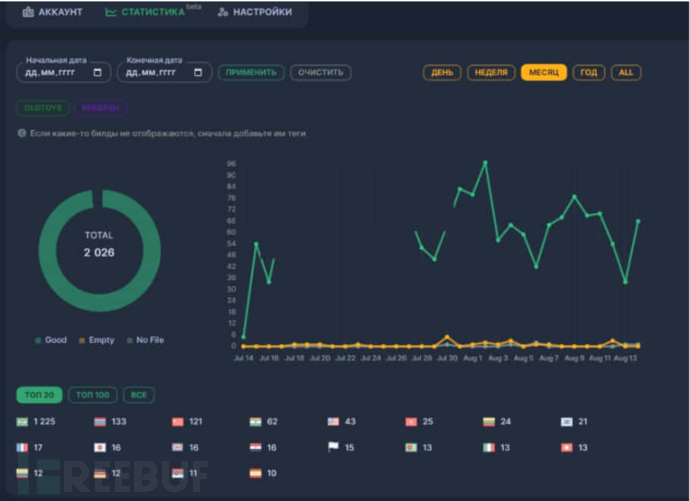Open calendar picker for Конечная дата
Image resolution: width=690 pixels, height=501 pixels.
click(198, 72)
